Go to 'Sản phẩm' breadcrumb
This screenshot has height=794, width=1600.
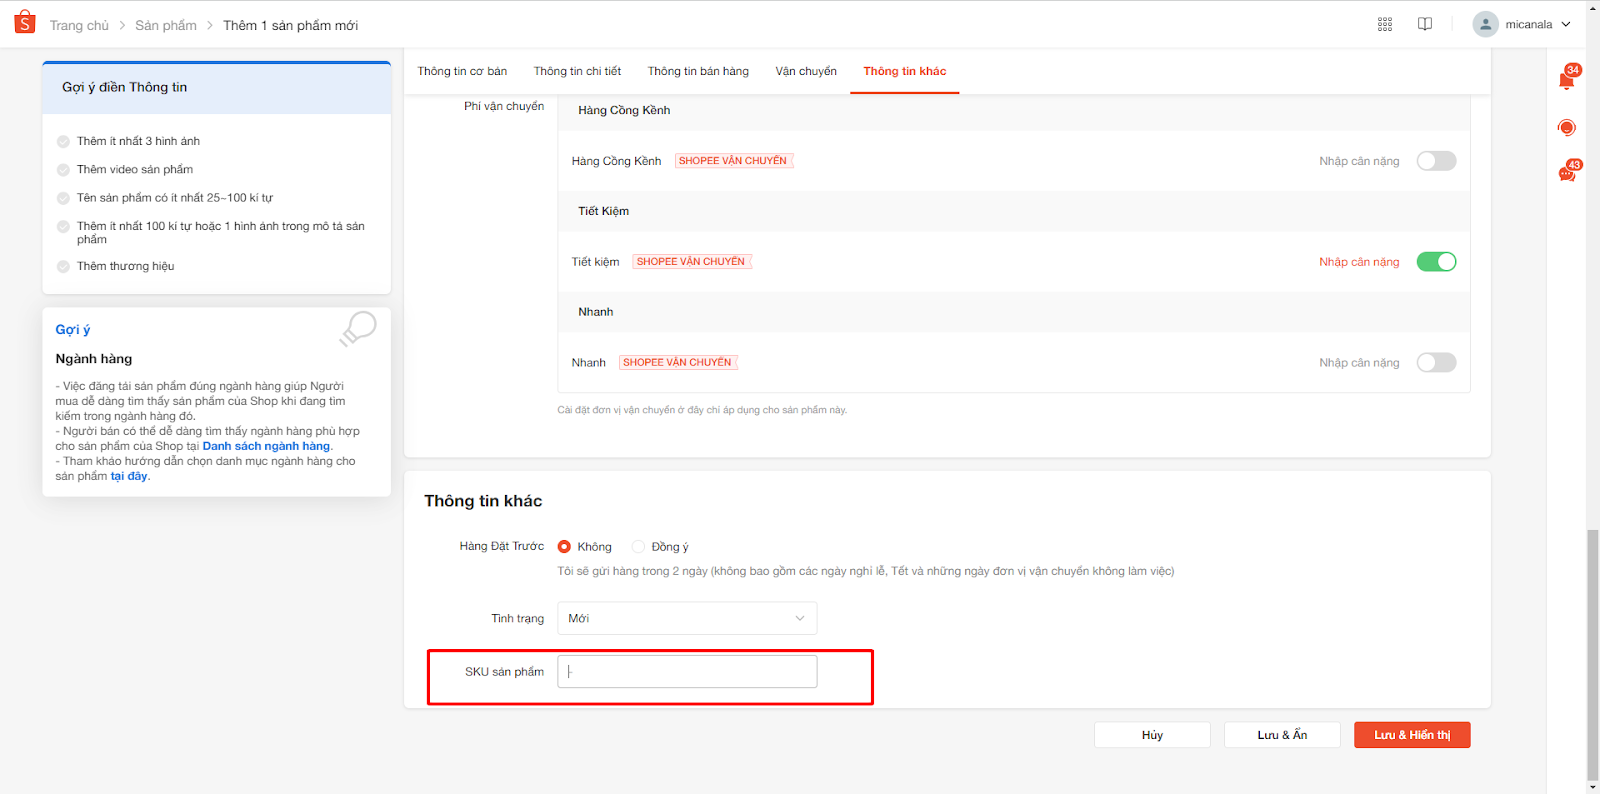pos(166,25)
